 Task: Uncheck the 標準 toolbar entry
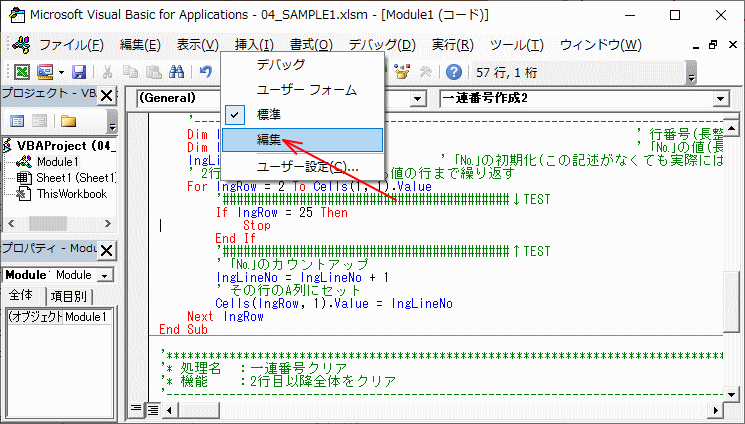(303, 115)
